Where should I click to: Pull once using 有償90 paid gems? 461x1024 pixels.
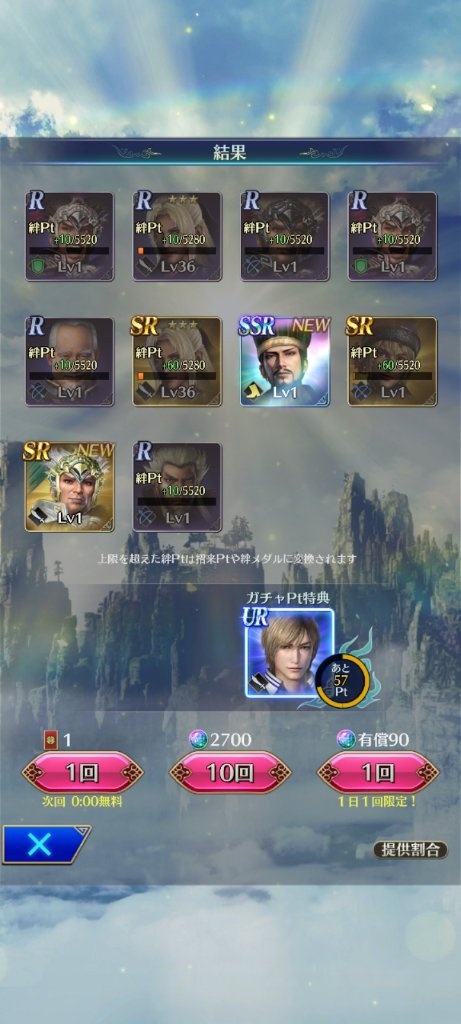tap(378, 773)
